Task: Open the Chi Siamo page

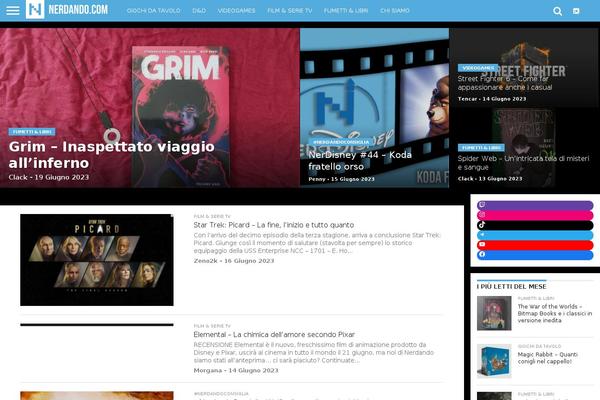Action: 395,11
